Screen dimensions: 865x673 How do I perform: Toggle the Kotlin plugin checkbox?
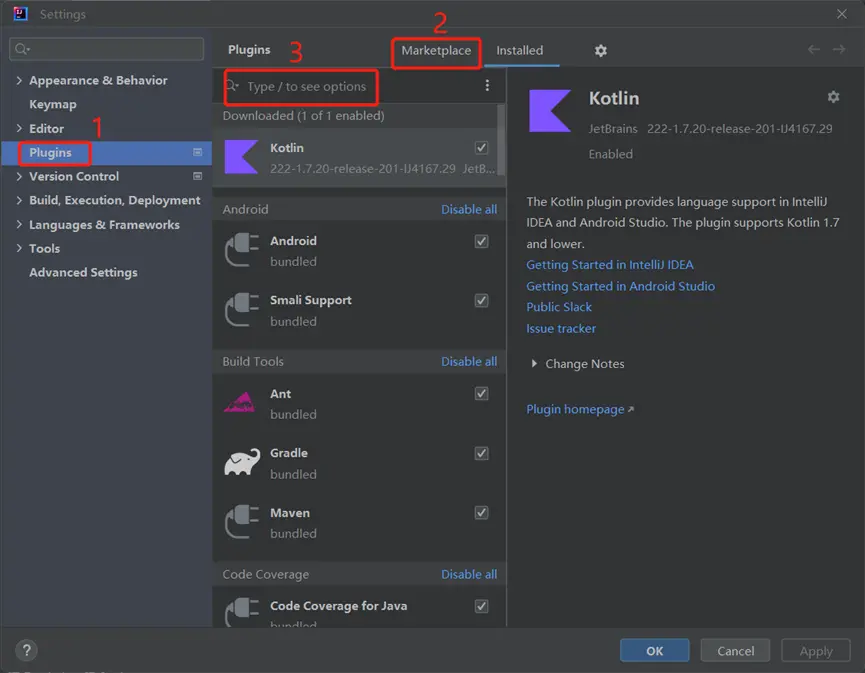[481, 147]
